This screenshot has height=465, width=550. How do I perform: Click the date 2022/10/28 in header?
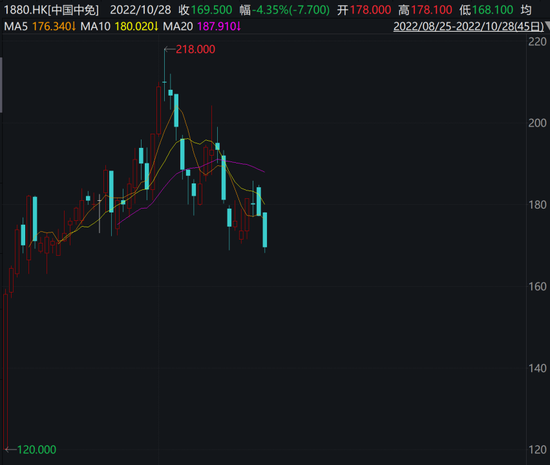140,10
